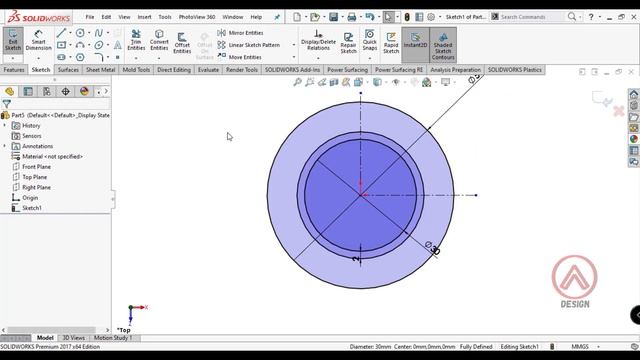Open the Spline tool dropdown arrow

coord(108,33)
